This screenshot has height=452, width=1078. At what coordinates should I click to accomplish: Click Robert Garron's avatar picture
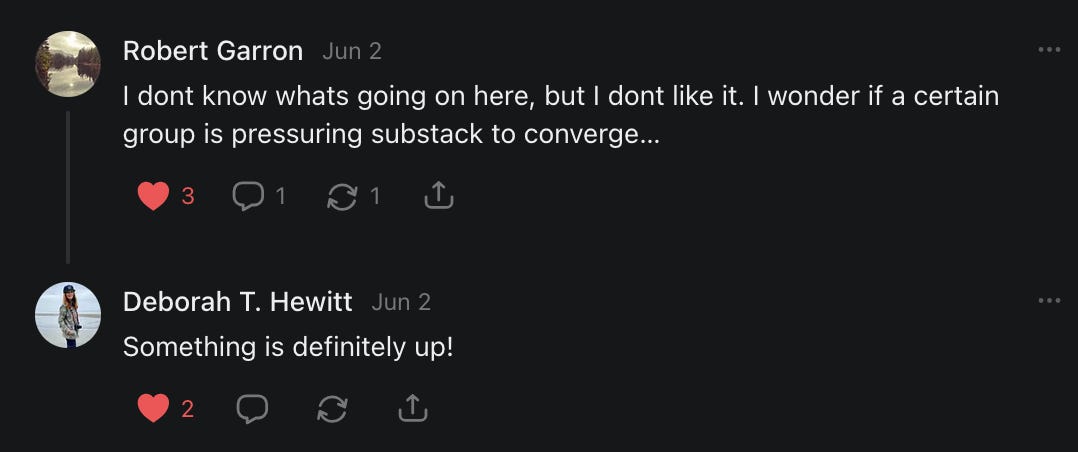tap(68, 64)
